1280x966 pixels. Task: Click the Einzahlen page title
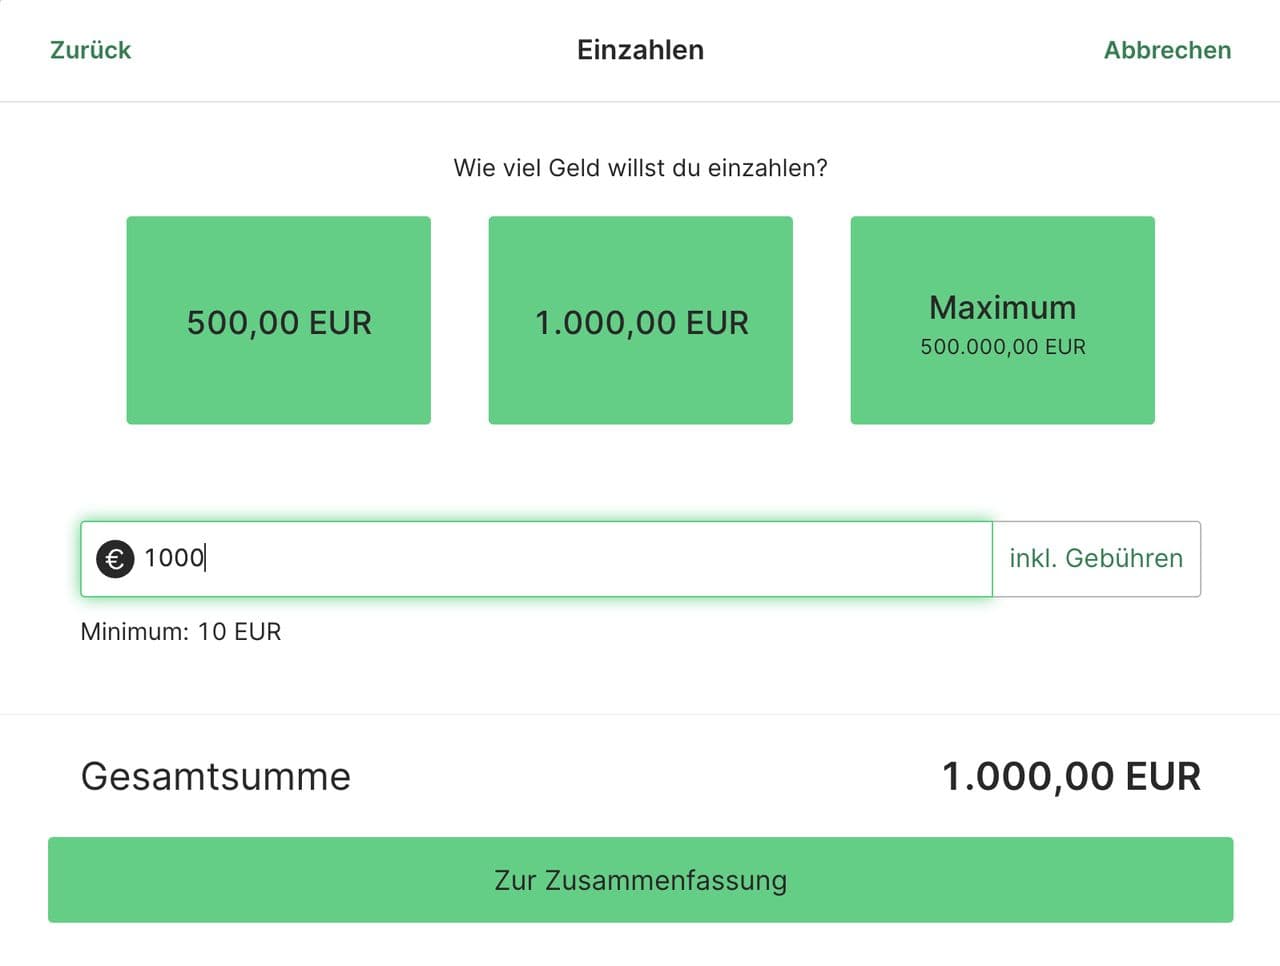coord(640,50)
